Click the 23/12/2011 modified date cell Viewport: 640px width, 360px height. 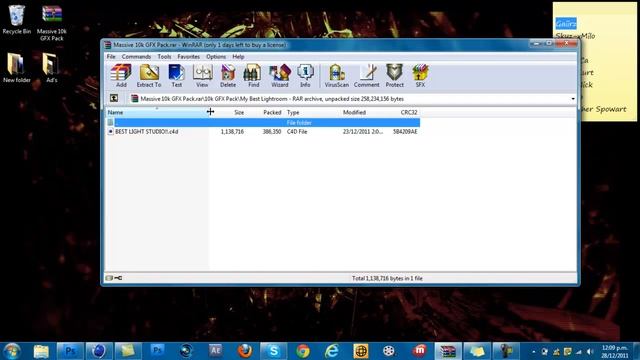tap(363, 132)
